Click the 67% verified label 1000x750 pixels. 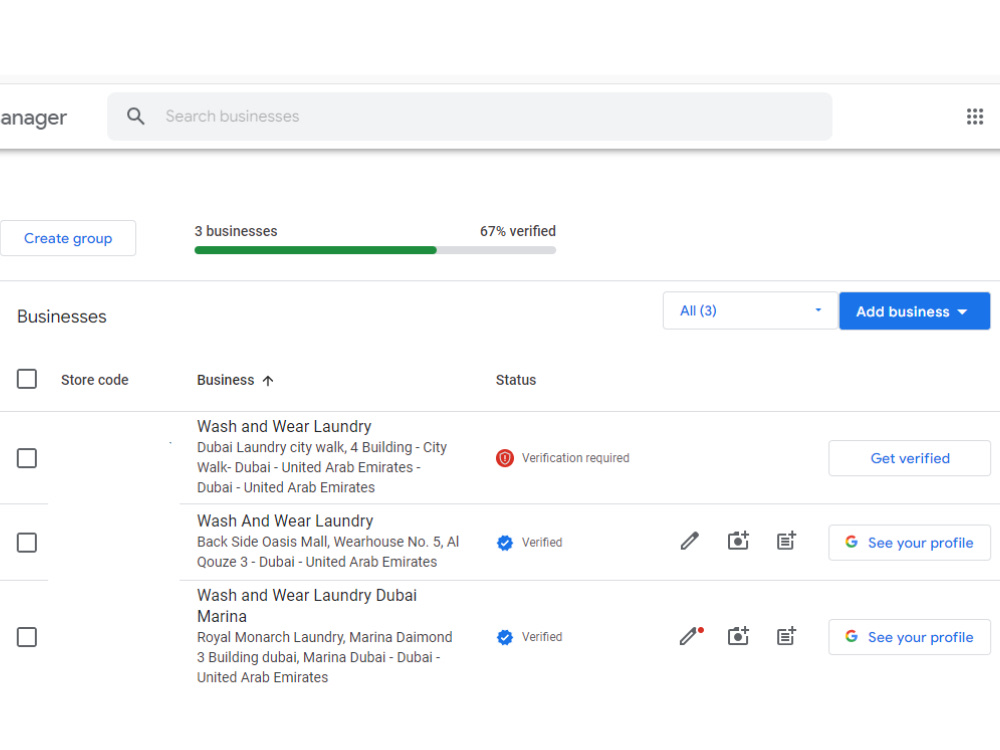(x=518, y=231)
